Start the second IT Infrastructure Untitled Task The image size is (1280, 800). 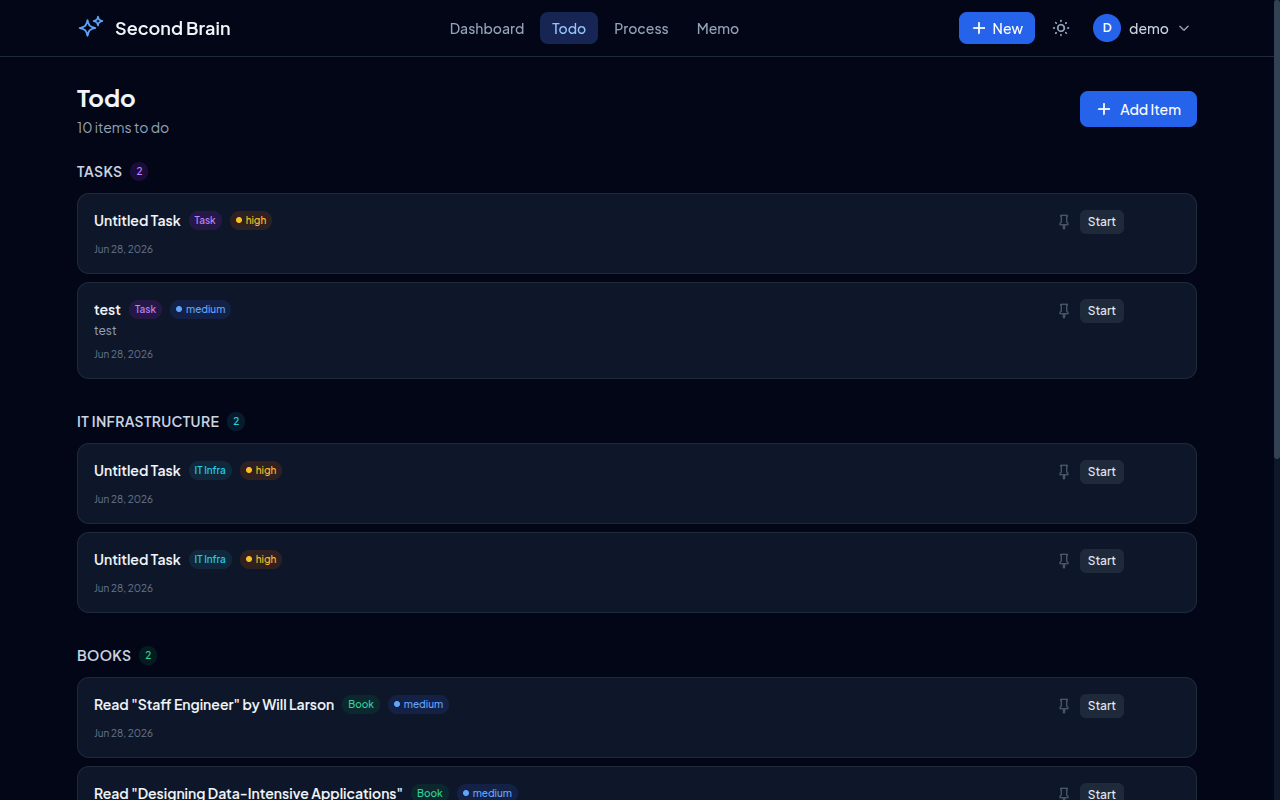(x=1102, y=561)
